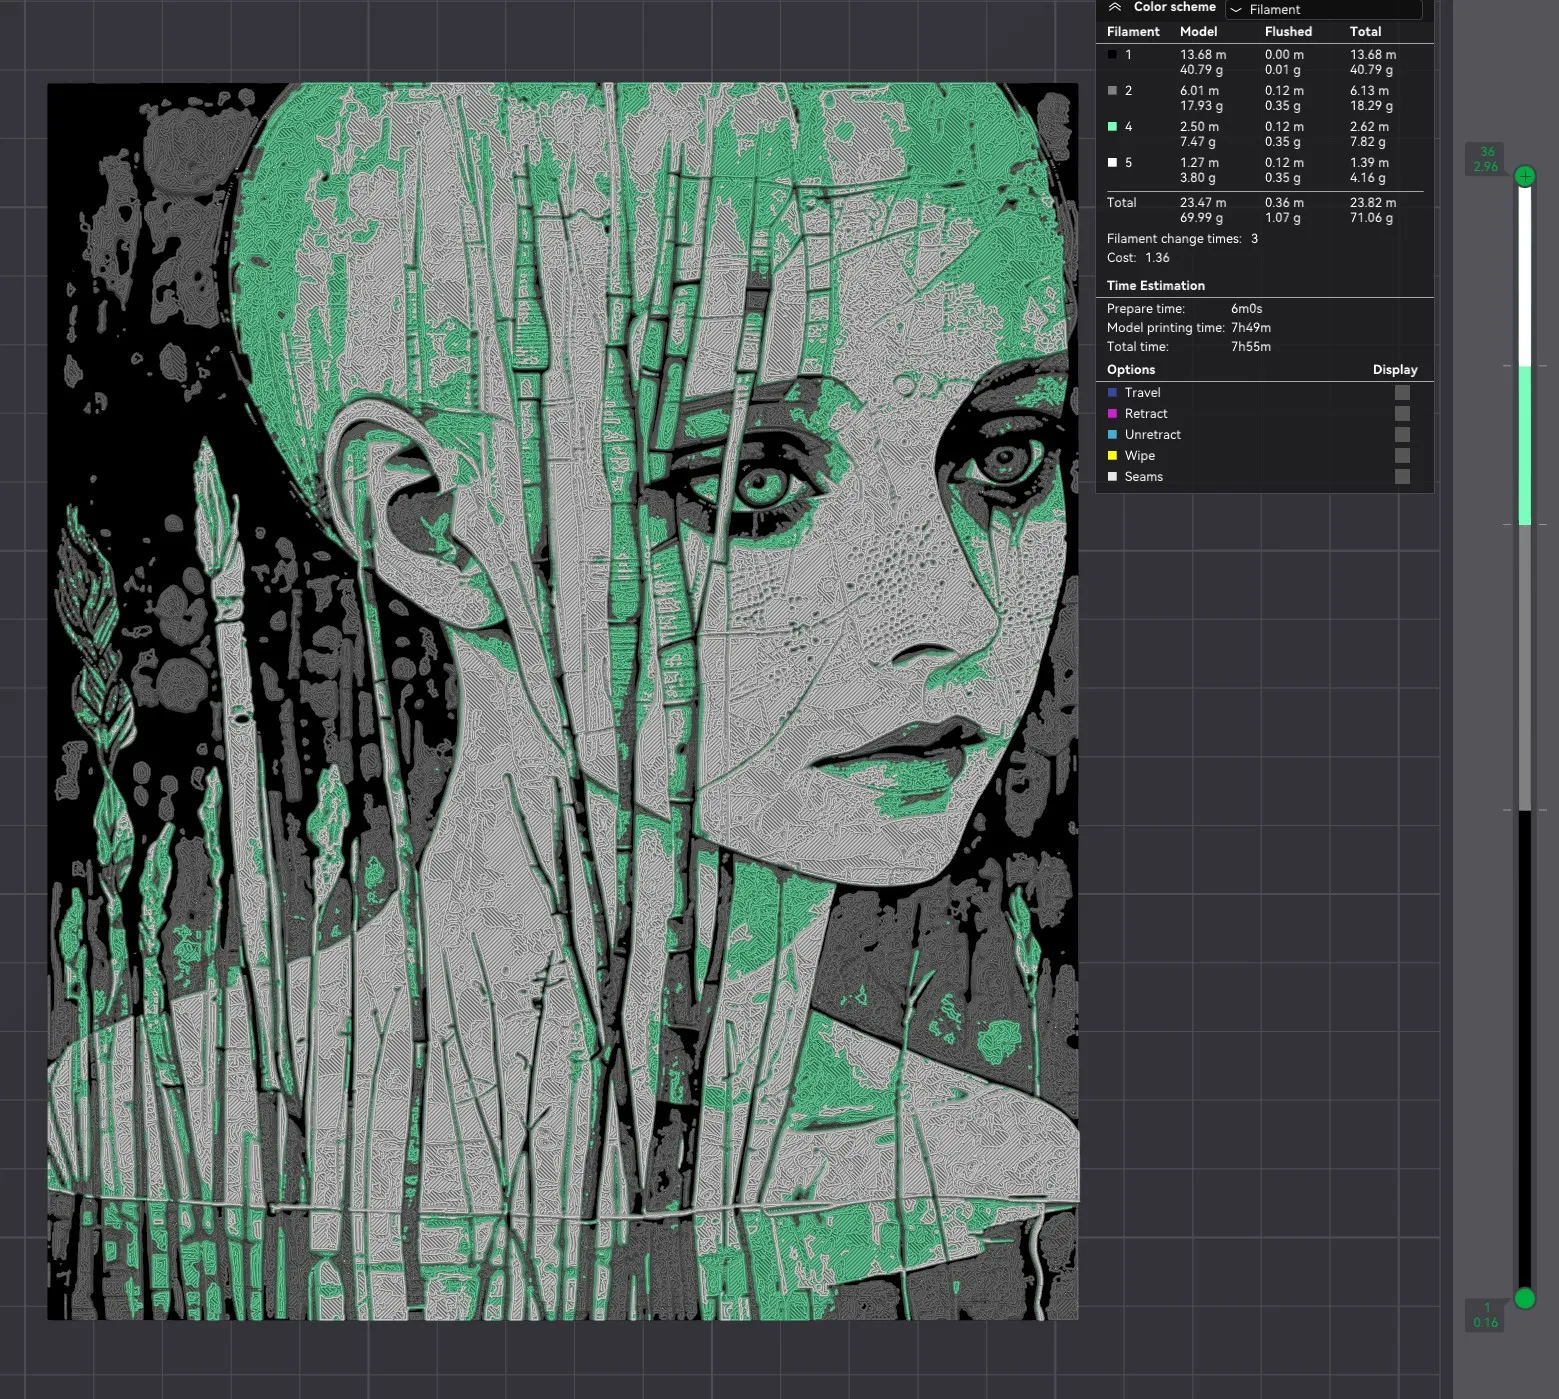The image size is (1559, 1399).
Task: Click the "Options" section heading
Action: coord(1131,370)
